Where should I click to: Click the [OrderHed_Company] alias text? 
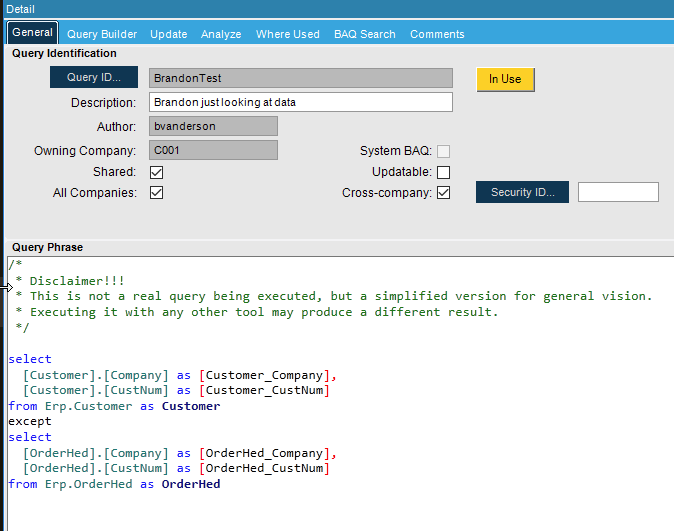point(264,453)
